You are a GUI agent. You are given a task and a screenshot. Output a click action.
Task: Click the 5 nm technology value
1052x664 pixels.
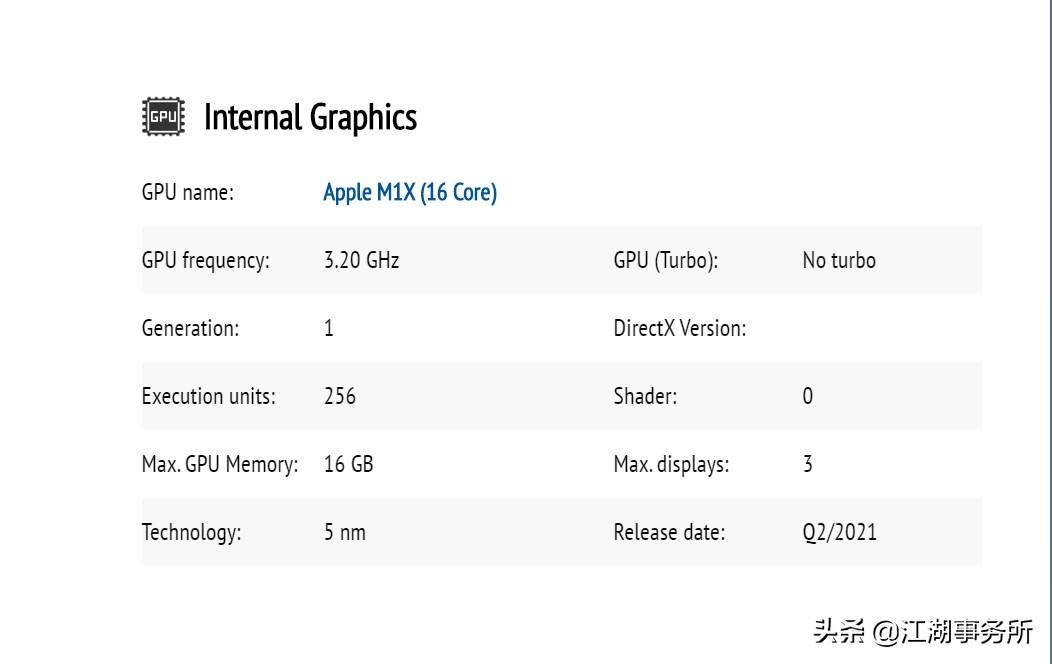[x=345, y=533]
